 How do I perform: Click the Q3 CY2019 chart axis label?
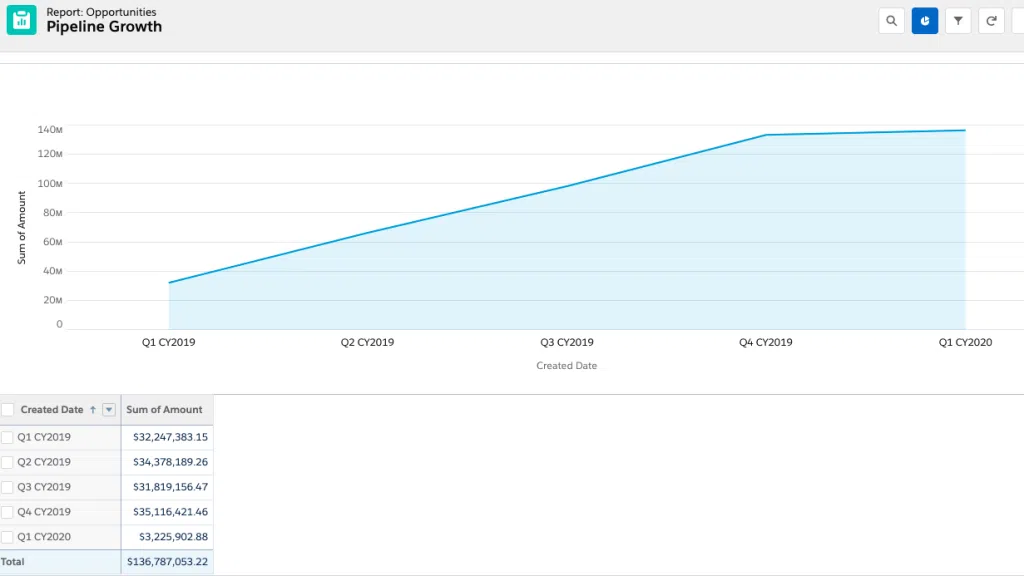click(x=567, y=342)
